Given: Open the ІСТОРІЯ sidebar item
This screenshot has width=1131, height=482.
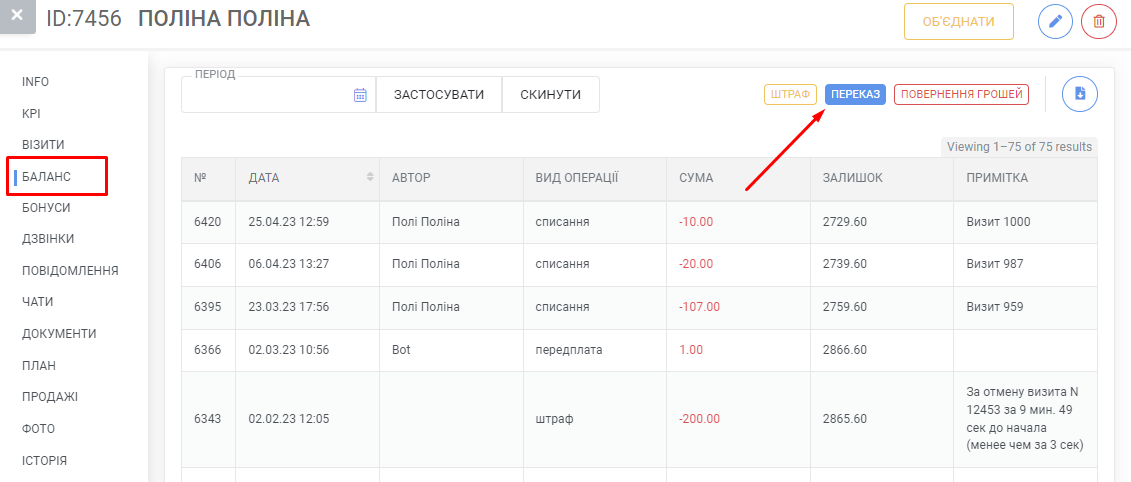Looking at the screenshot, I should tap(45, 460).
